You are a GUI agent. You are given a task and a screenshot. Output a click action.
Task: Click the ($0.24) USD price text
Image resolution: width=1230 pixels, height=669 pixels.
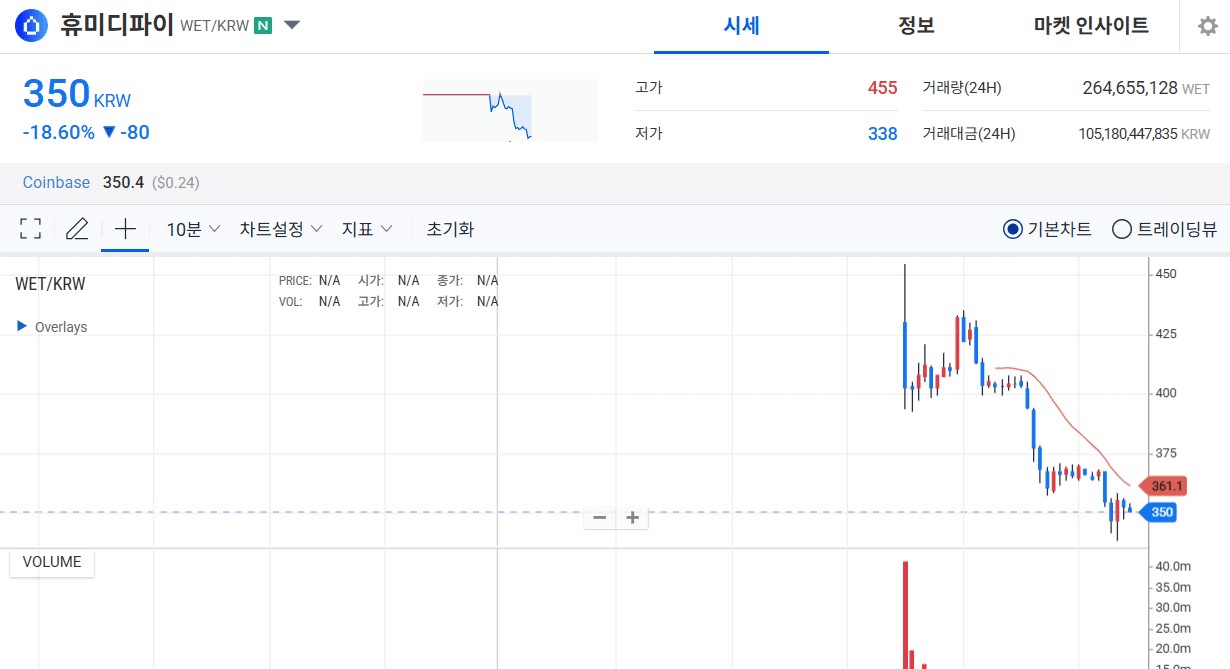click(176, 183)
